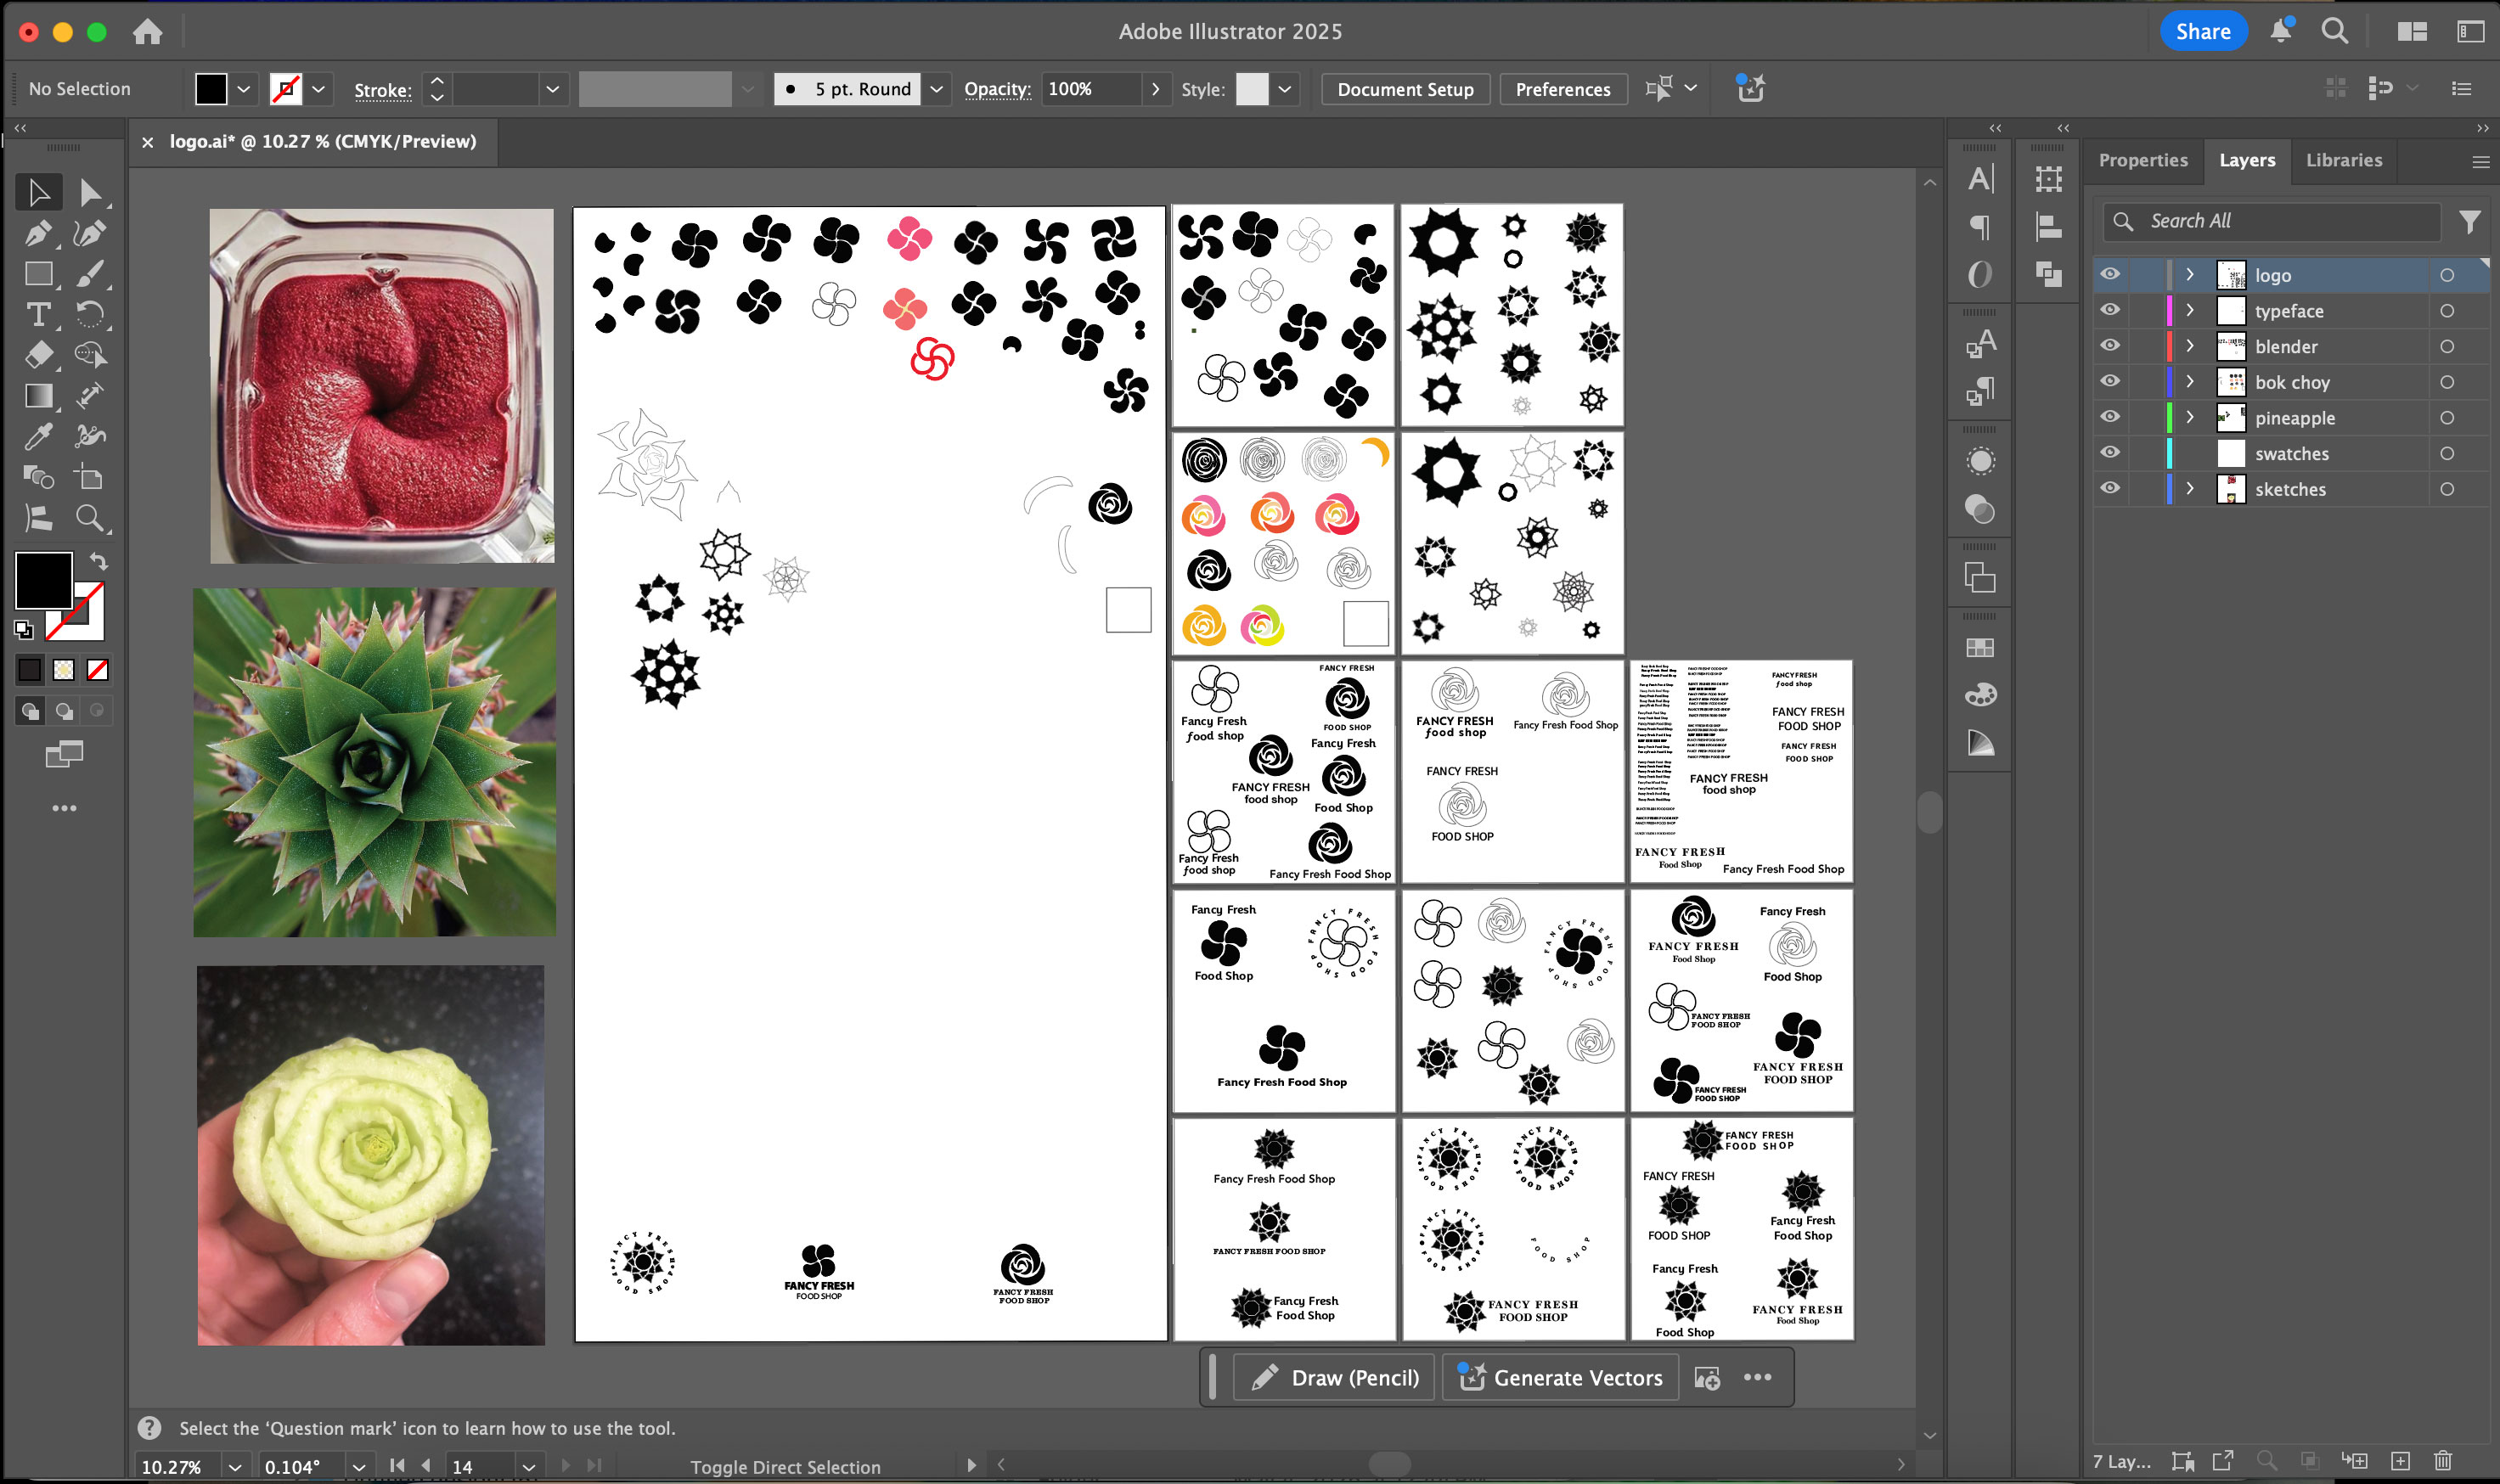The image size is (2500, 1484).
Task: Click the Style swatch box
Action: point(1251,89)
